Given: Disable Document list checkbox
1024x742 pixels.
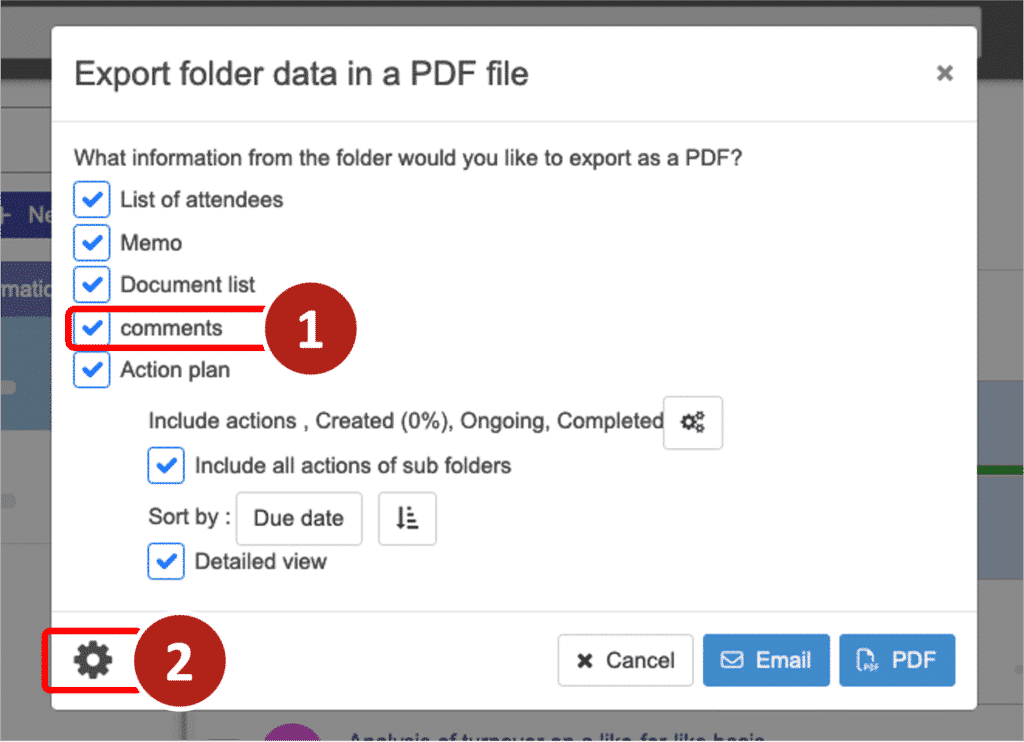Looking at the screenshot, I should pyautogui.click(x=92, y=285).
